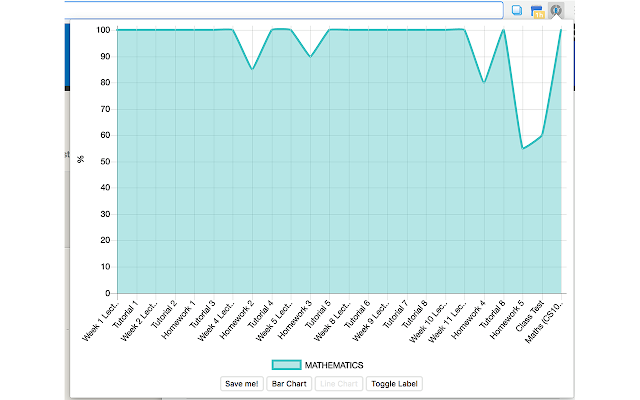Click the 'Week 10 Lec..' axis label
The image size is (640, 400).
click(x=427, y=322)
